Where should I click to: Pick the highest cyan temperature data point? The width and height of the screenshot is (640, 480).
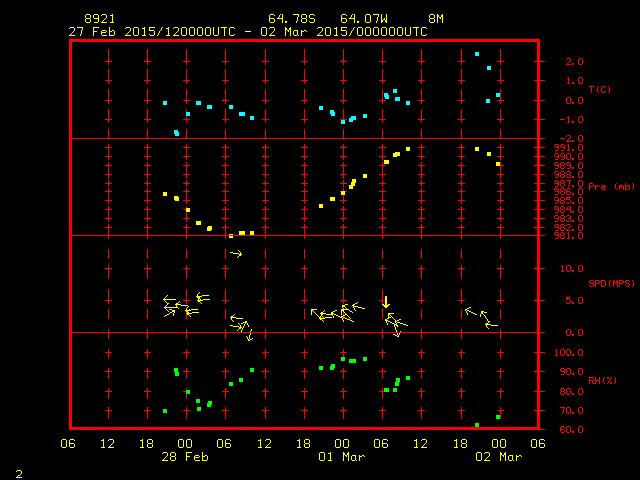click(477, 54)
